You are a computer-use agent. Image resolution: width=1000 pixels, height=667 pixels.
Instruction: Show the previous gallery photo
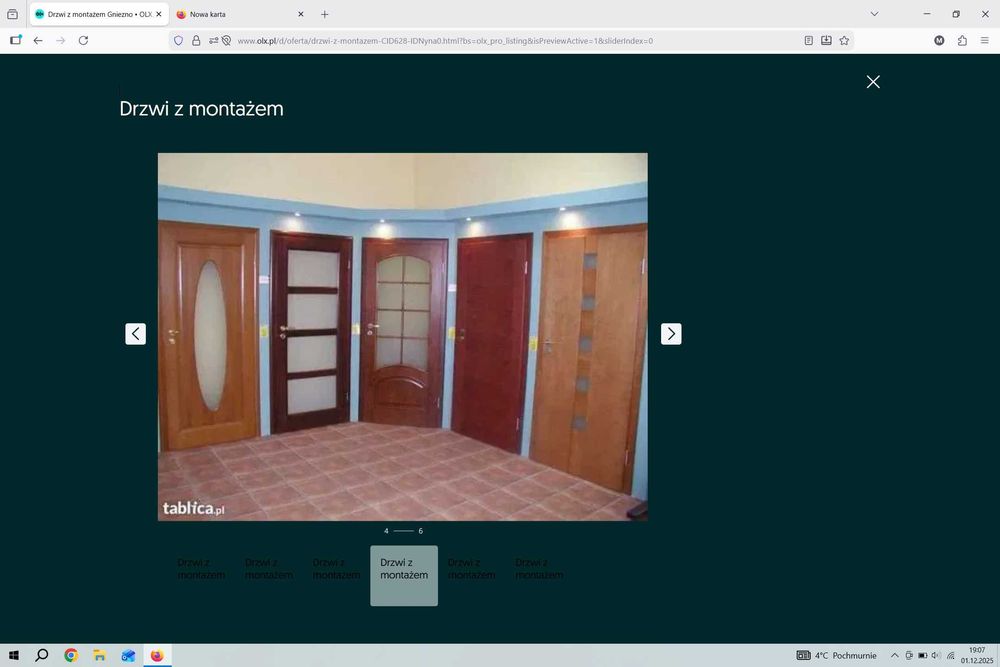click(135, 334)
